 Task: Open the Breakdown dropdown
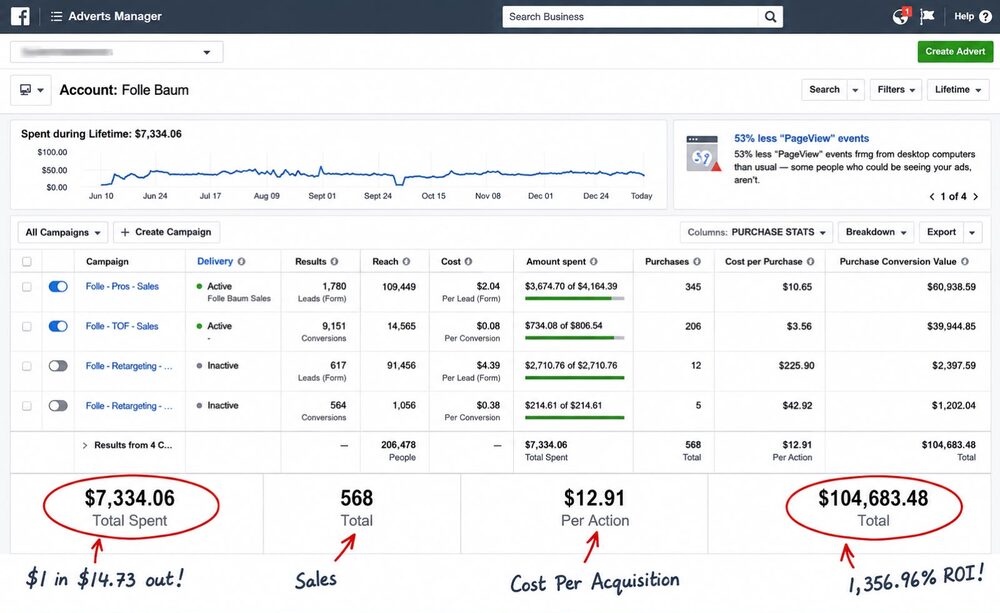coord(876,232)
